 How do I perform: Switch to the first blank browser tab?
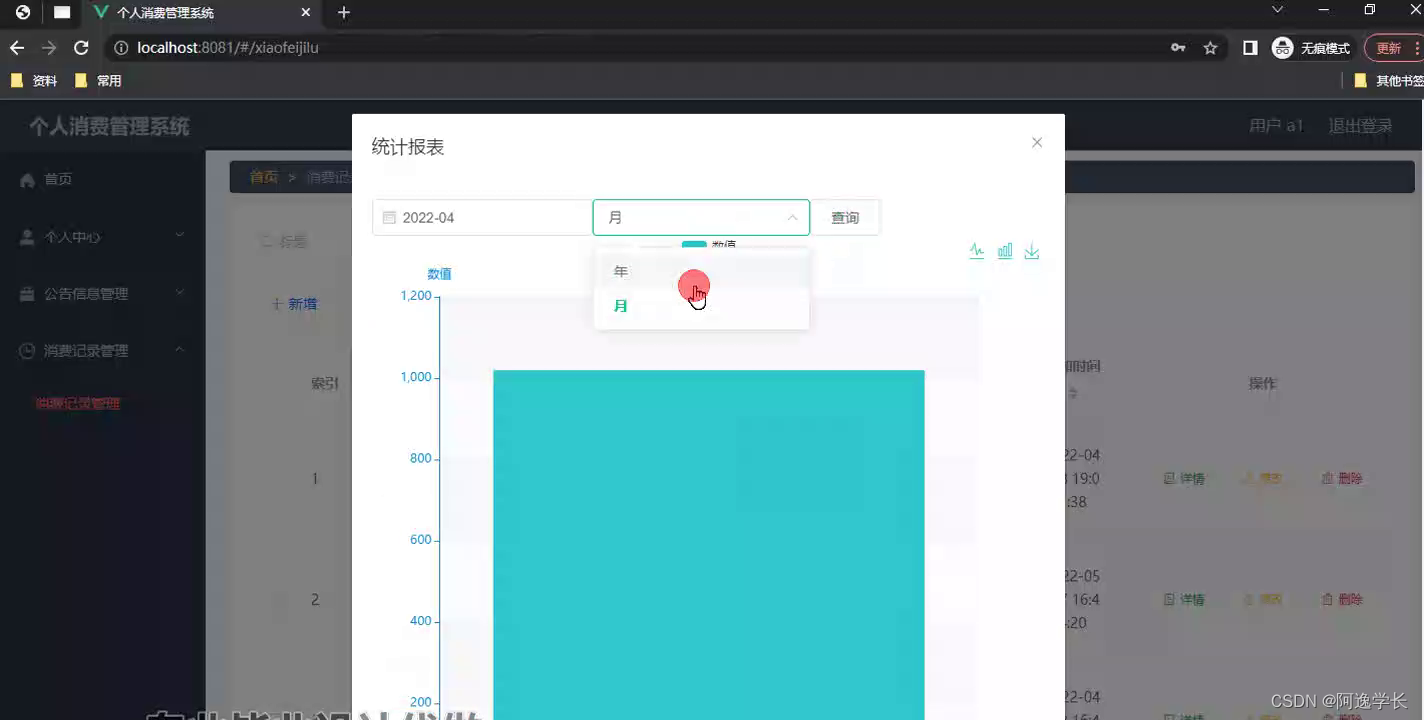[x=62, y=13]
